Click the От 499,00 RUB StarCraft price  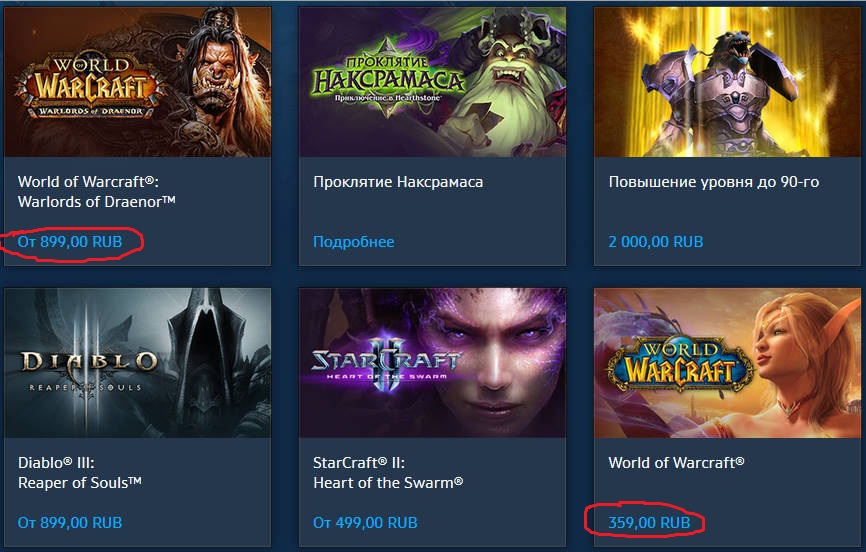365,523
